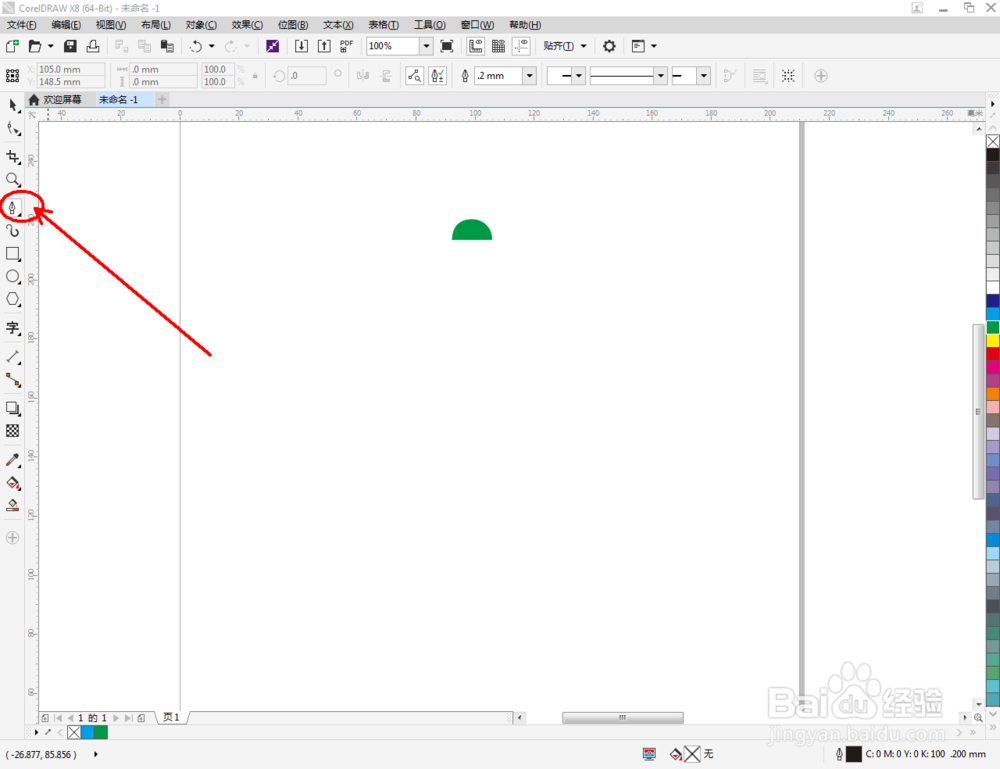Select the Rectangle tool

point(13,254)
